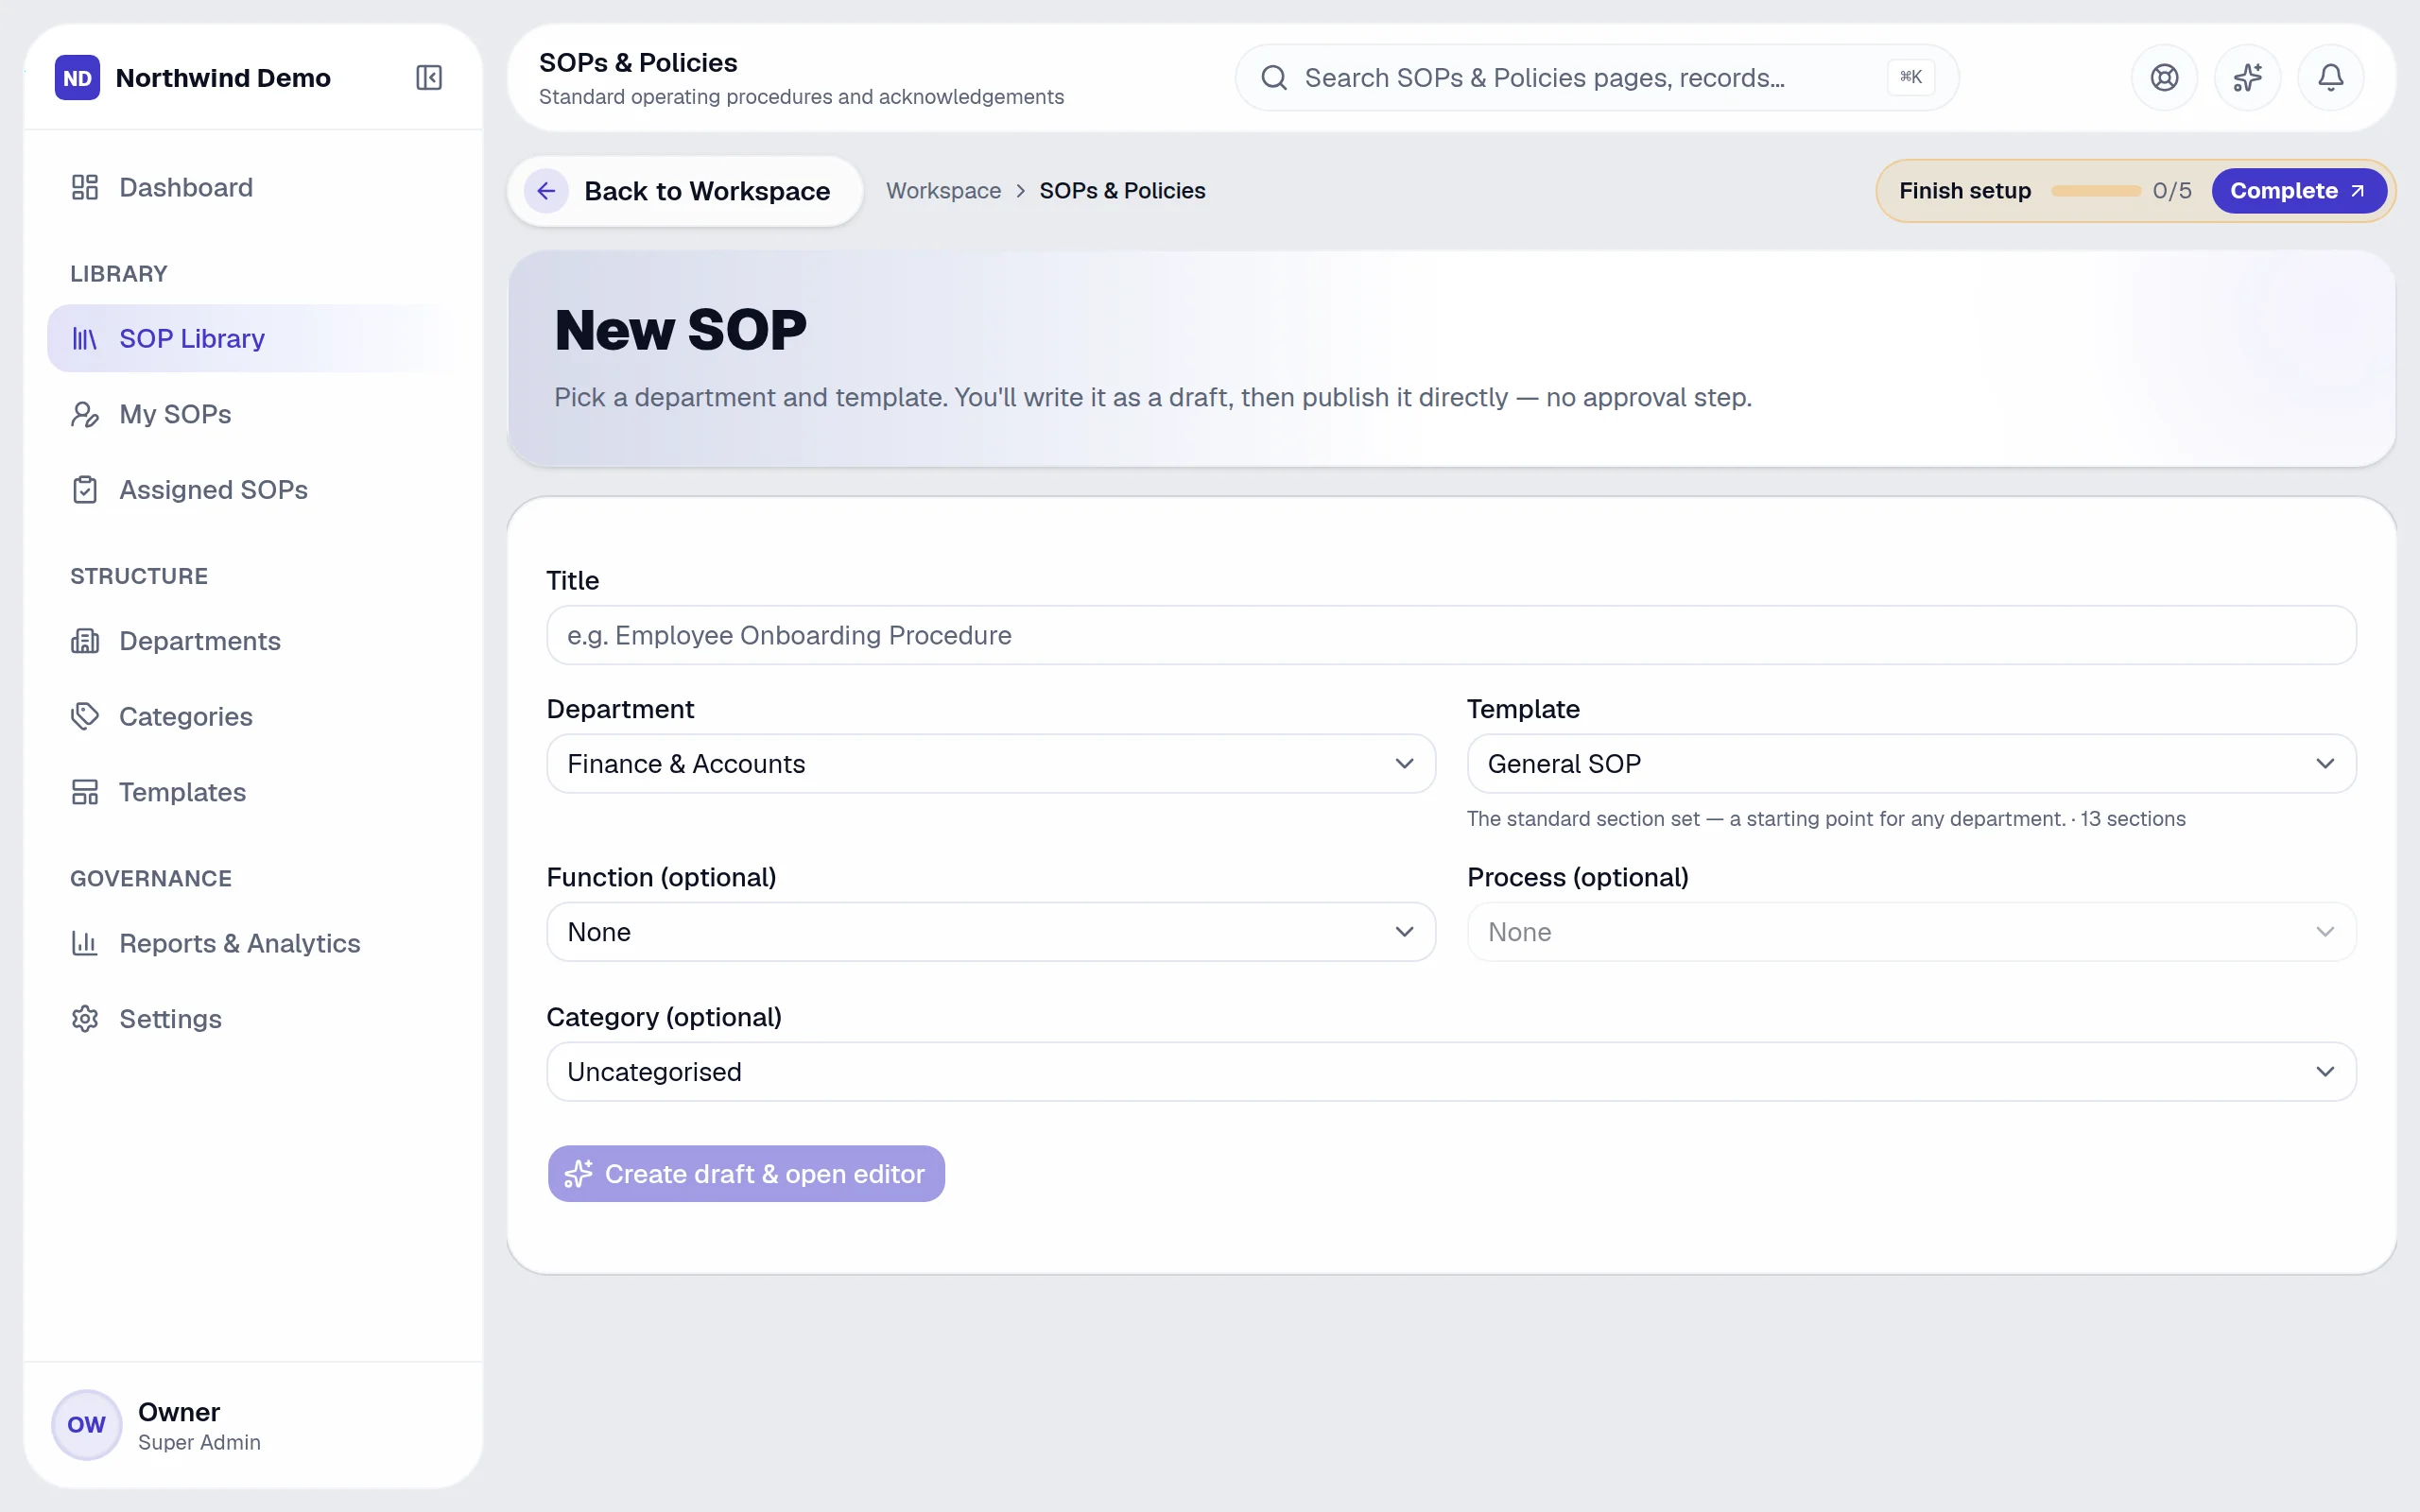Open Templates in the sidebar
The height and width of the screenshot is (1512, 2420).
coord(253,792)
